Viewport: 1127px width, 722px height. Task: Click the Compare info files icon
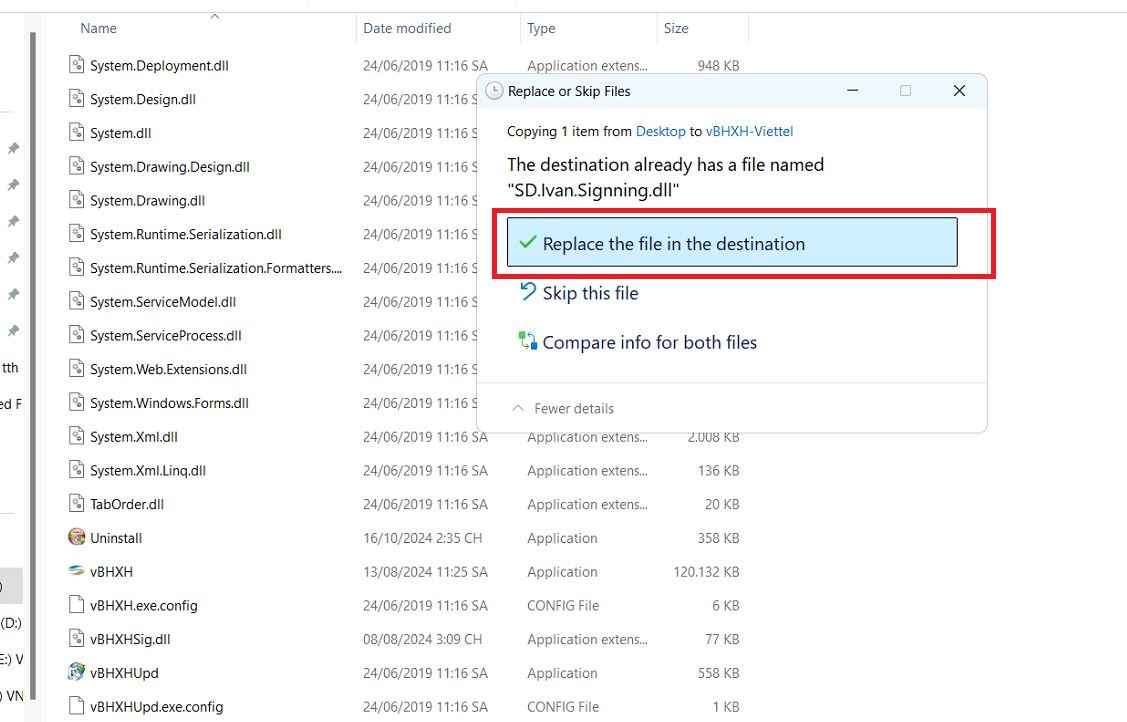(x=527, y=341)
